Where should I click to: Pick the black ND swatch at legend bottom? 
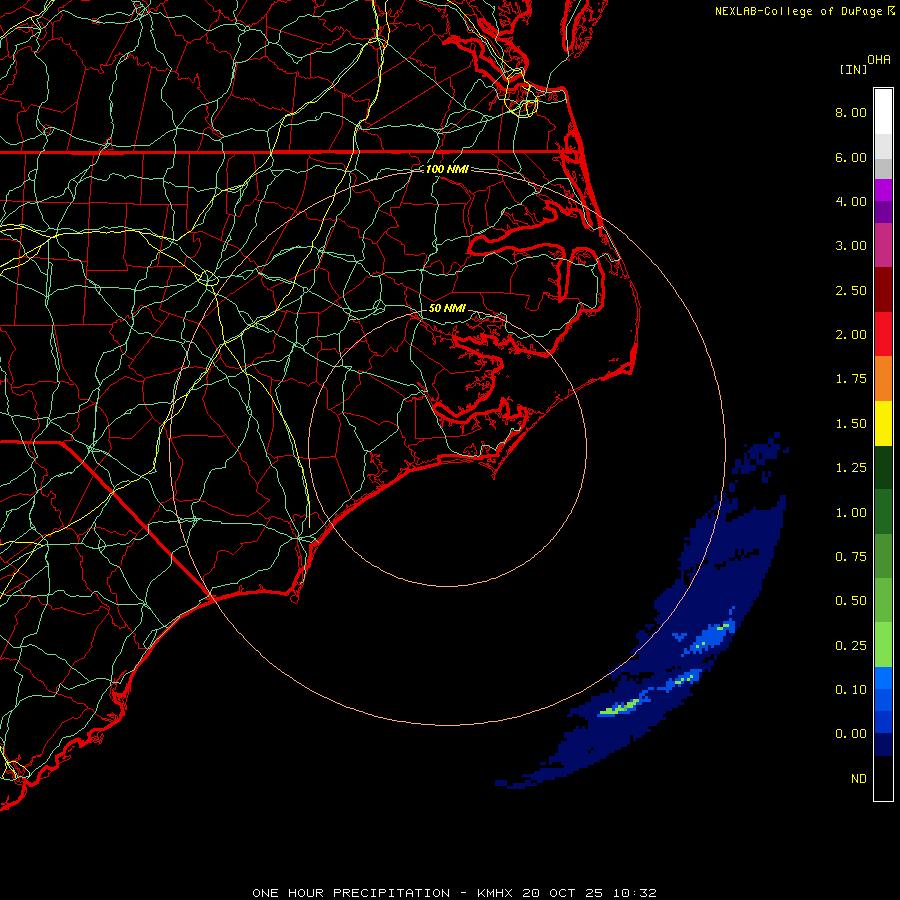(x=883, y=778)
